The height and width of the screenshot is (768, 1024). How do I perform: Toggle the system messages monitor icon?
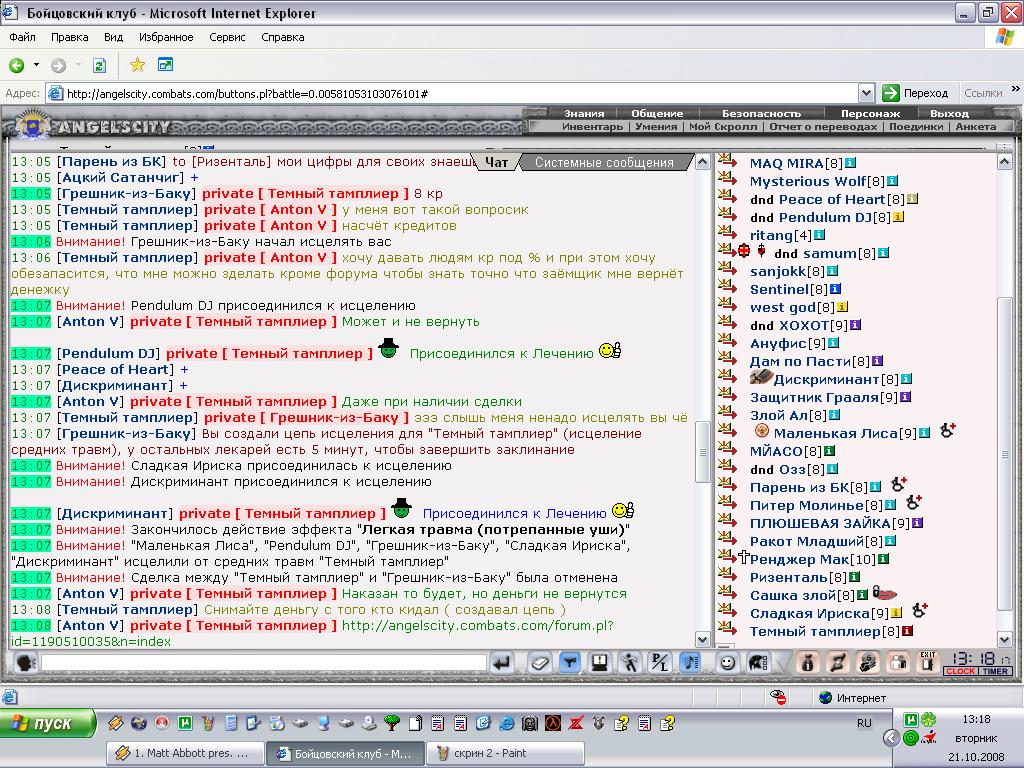599,663
